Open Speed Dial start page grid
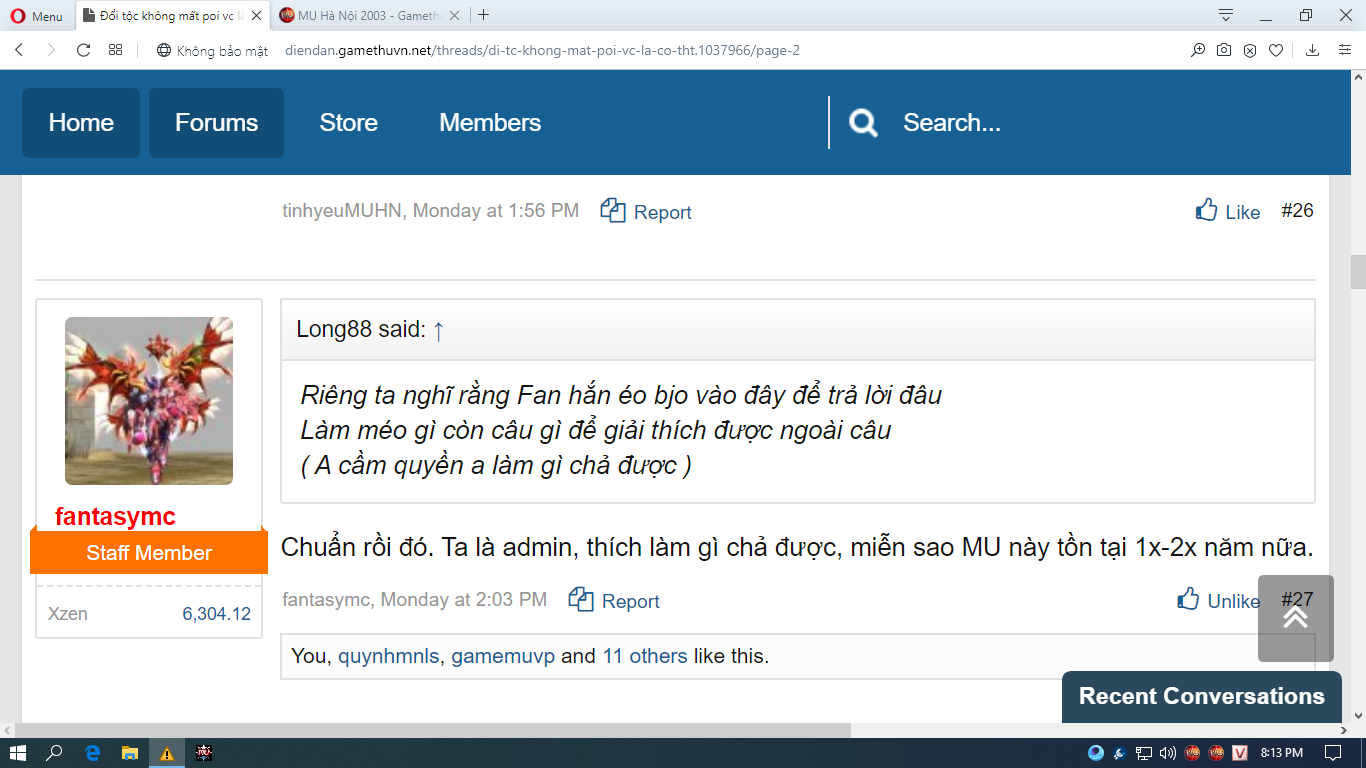 point(116,50)
